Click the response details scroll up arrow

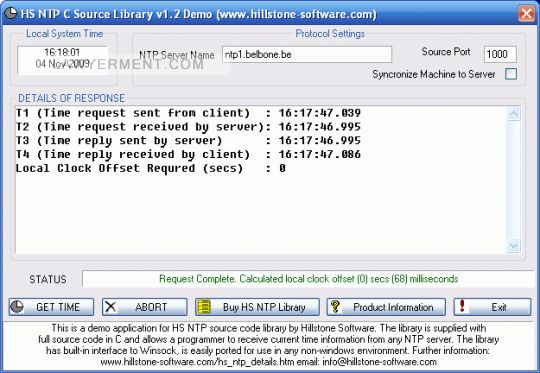514,114
